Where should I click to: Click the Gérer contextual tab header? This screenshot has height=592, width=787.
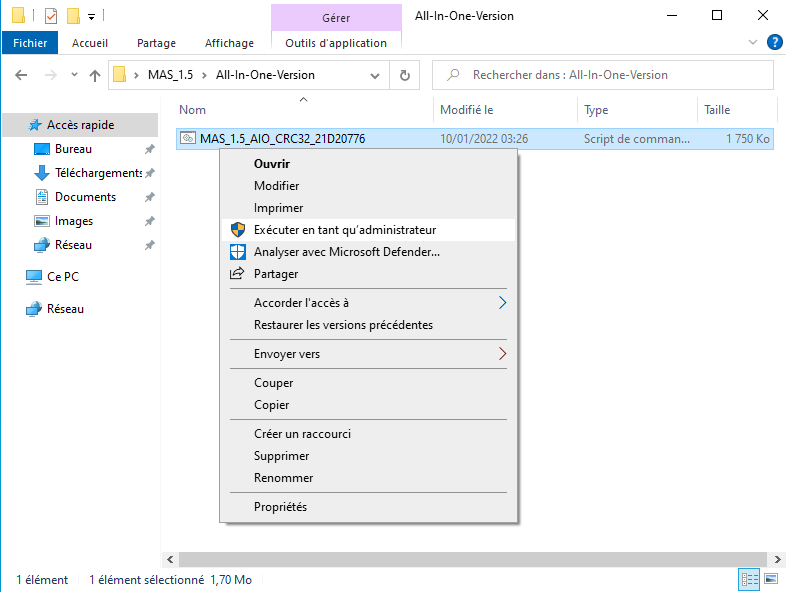point(336,18)
